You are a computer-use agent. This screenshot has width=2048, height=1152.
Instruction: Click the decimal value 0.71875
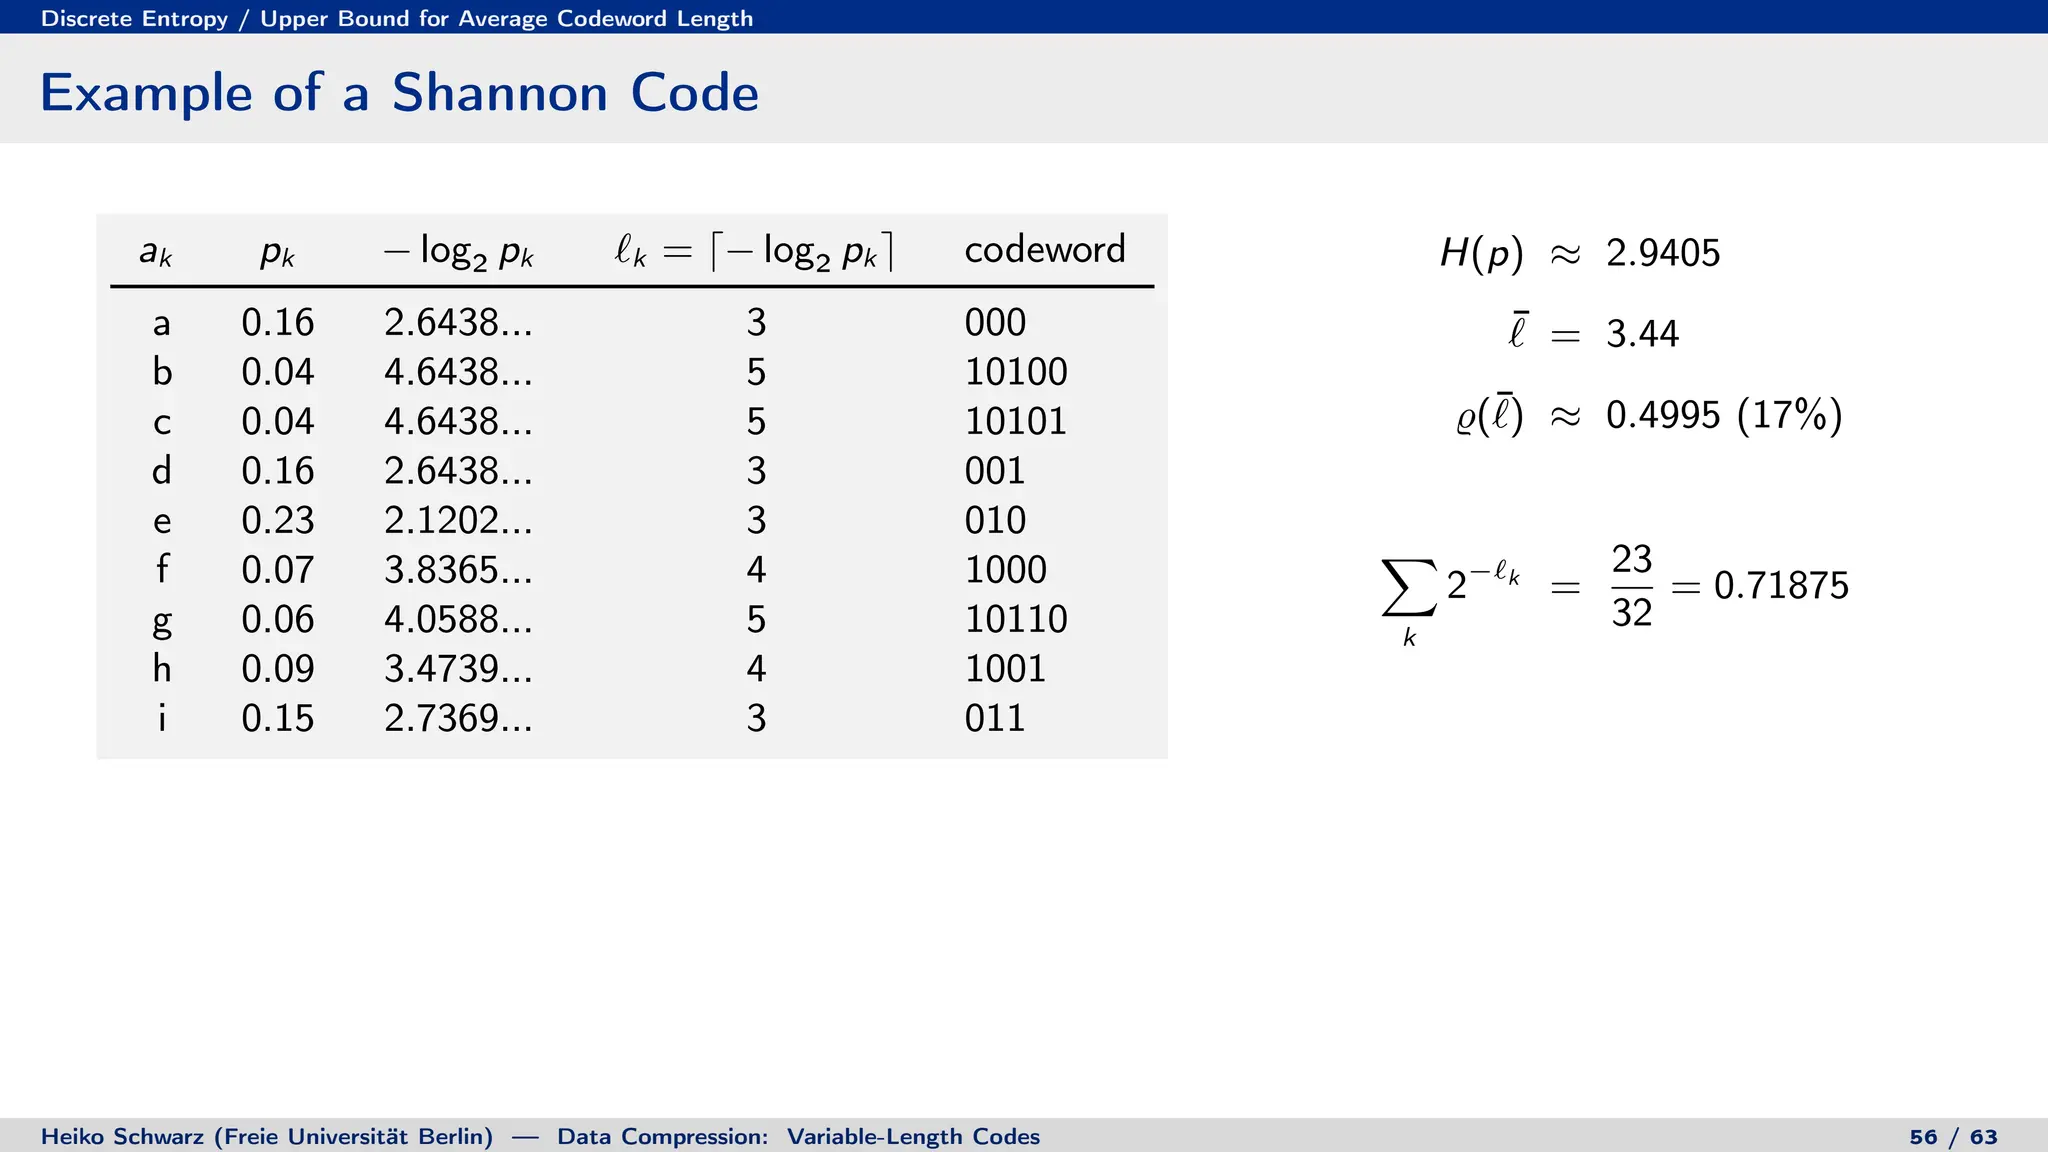coord(1781,586)
